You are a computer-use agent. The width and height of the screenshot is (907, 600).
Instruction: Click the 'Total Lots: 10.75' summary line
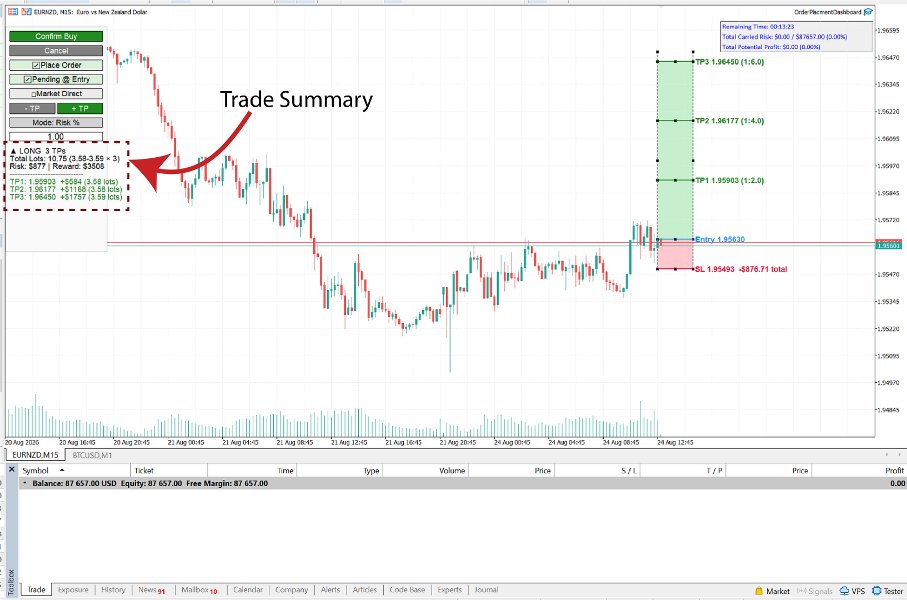(65, 159)
